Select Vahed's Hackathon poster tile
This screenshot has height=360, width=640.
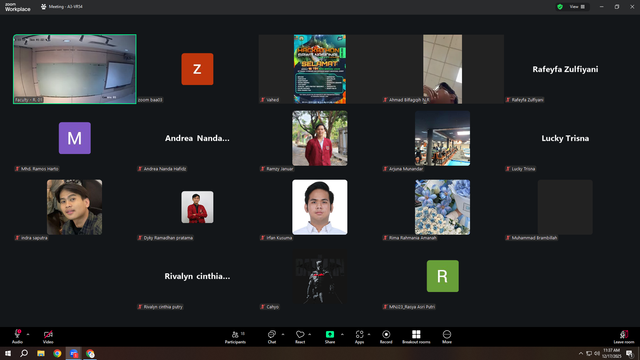(320, 69)
